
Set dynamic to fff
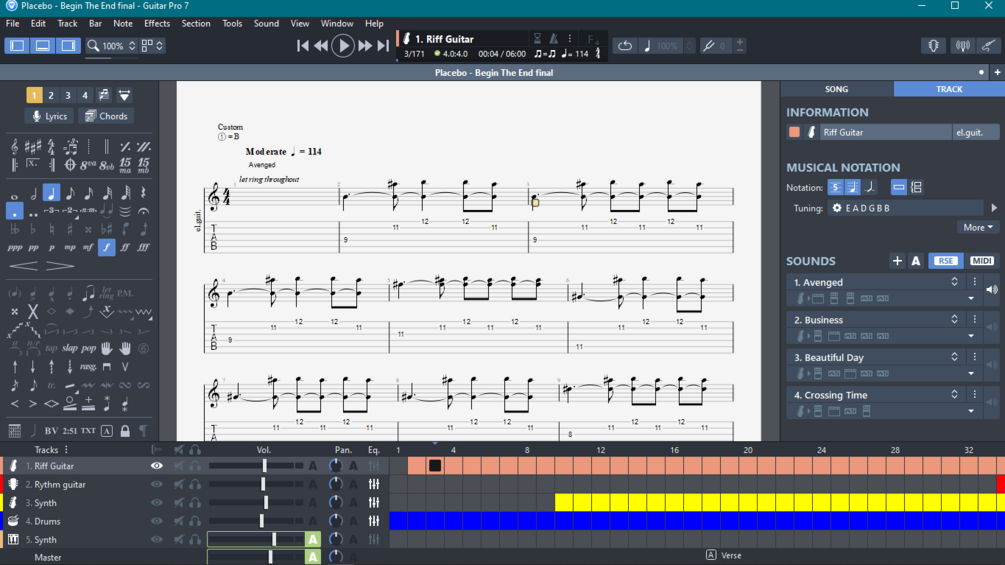(144, 247)
